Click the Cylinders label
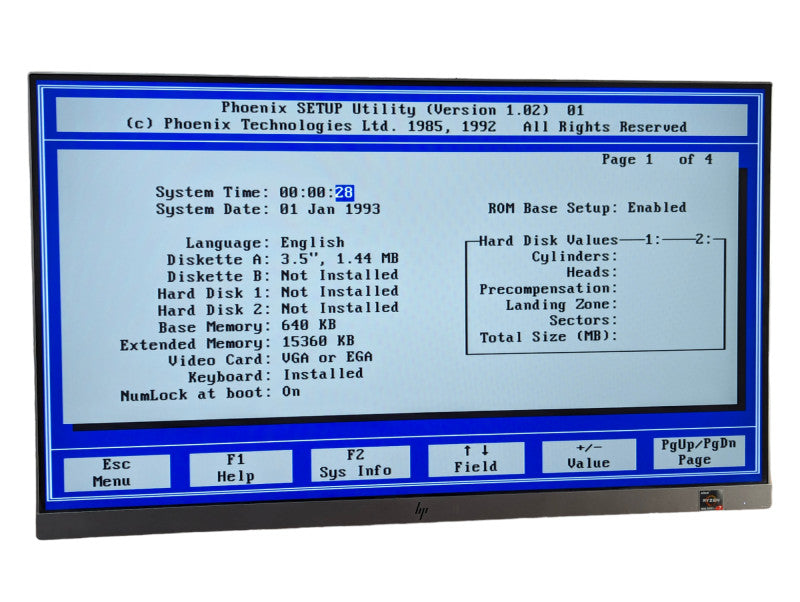 pos(574,257)
